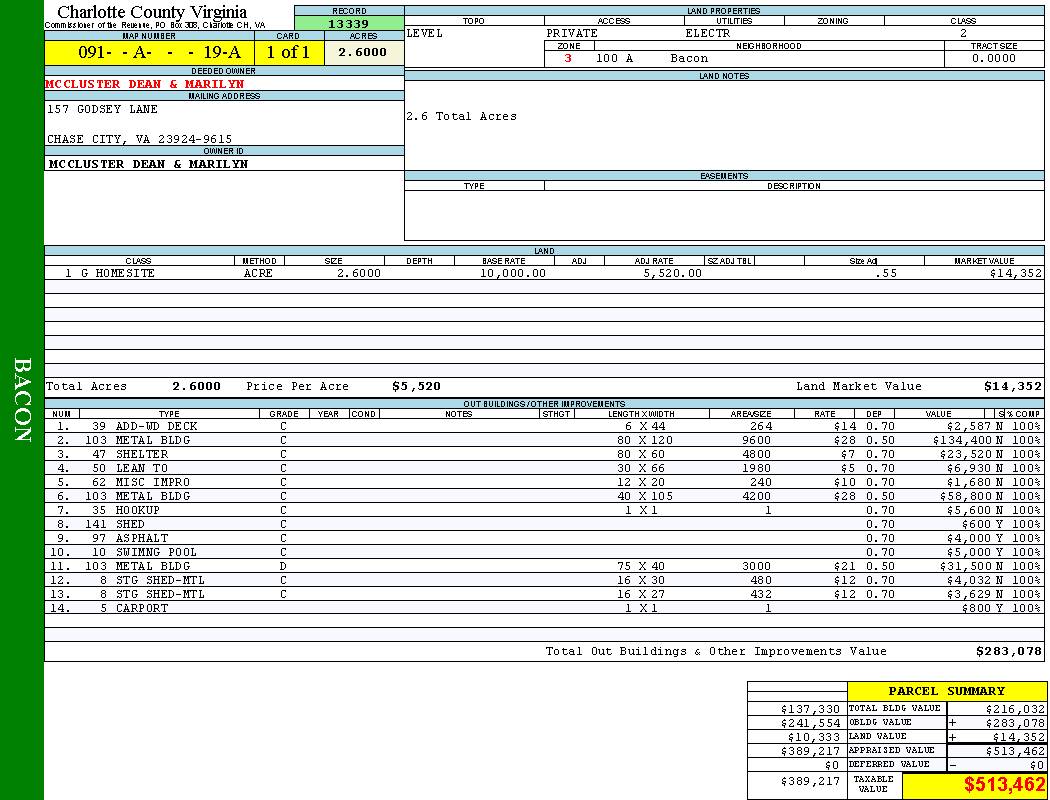Click the red zone number 3
Viewport: 1050px width, 800px height.
[568, 59]
